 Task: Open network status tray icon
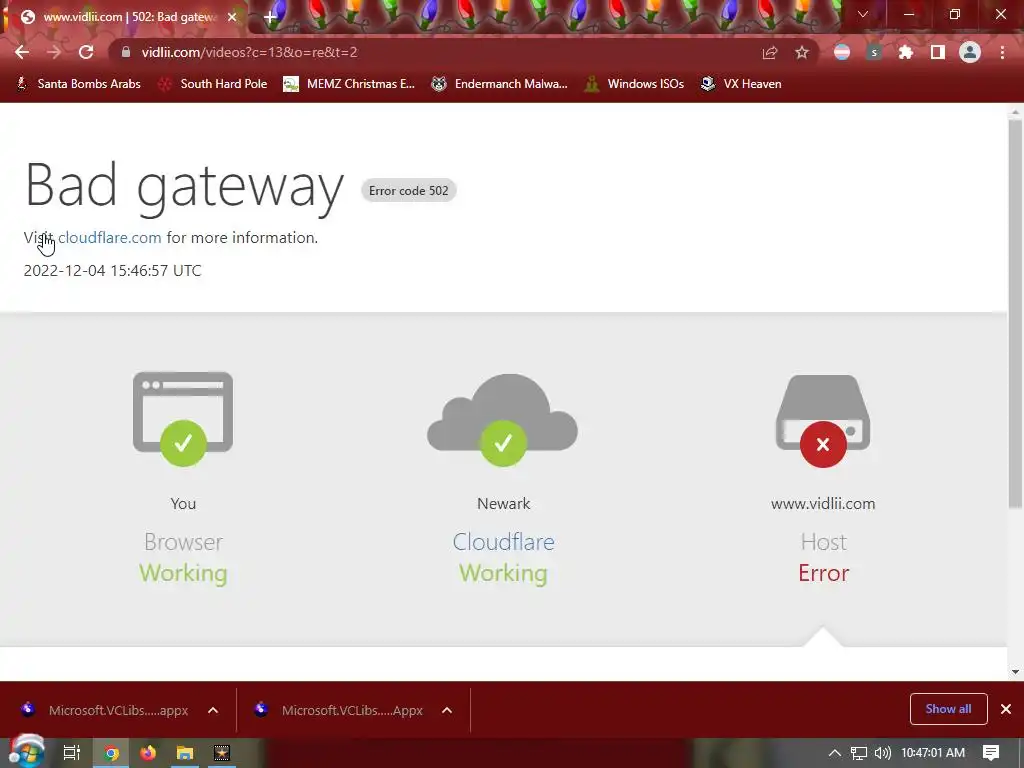tap(859, 753)
